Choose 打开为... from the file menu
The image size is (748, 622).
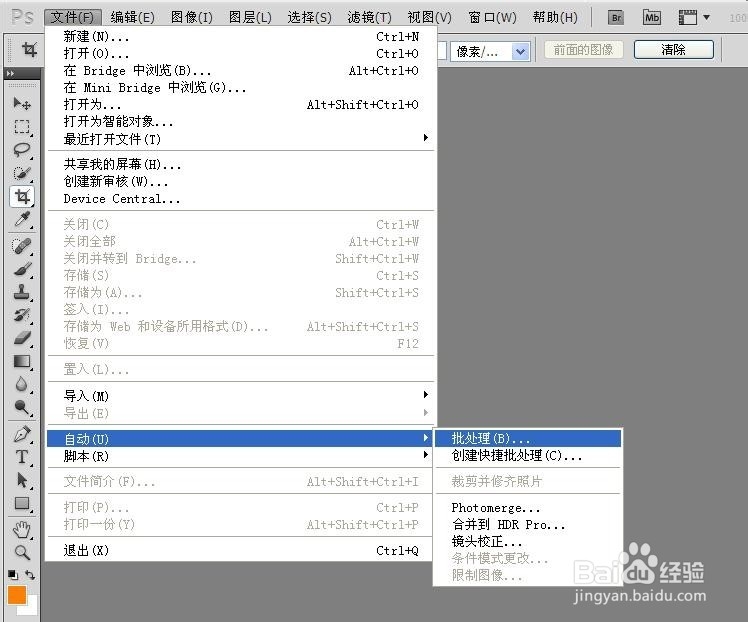(x=241, y=104)
